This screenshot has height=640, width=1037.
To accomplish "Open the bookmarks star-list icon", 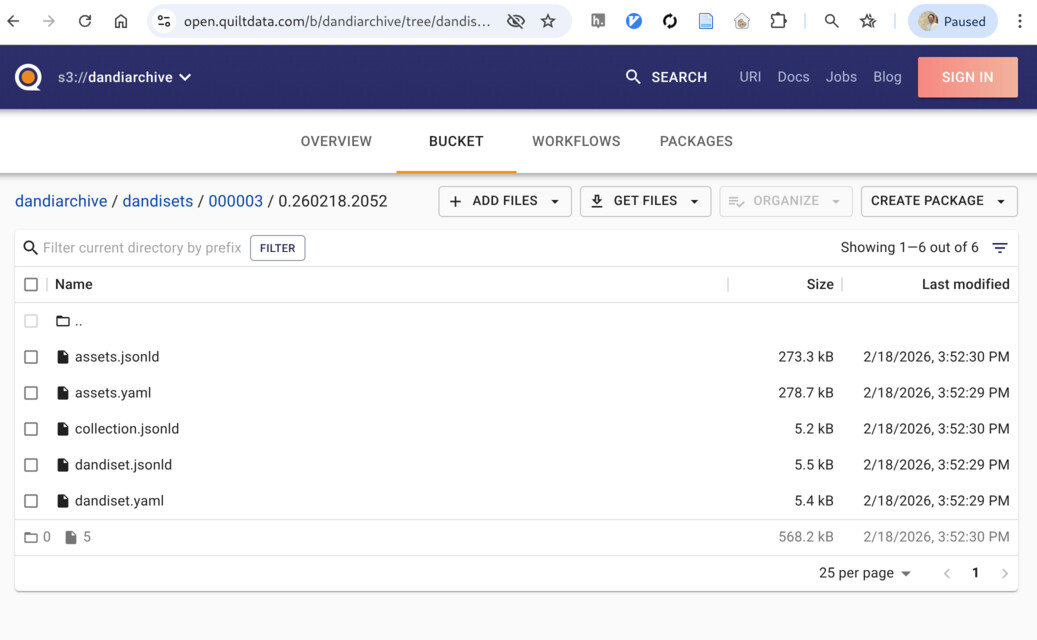I will point(868,21).
